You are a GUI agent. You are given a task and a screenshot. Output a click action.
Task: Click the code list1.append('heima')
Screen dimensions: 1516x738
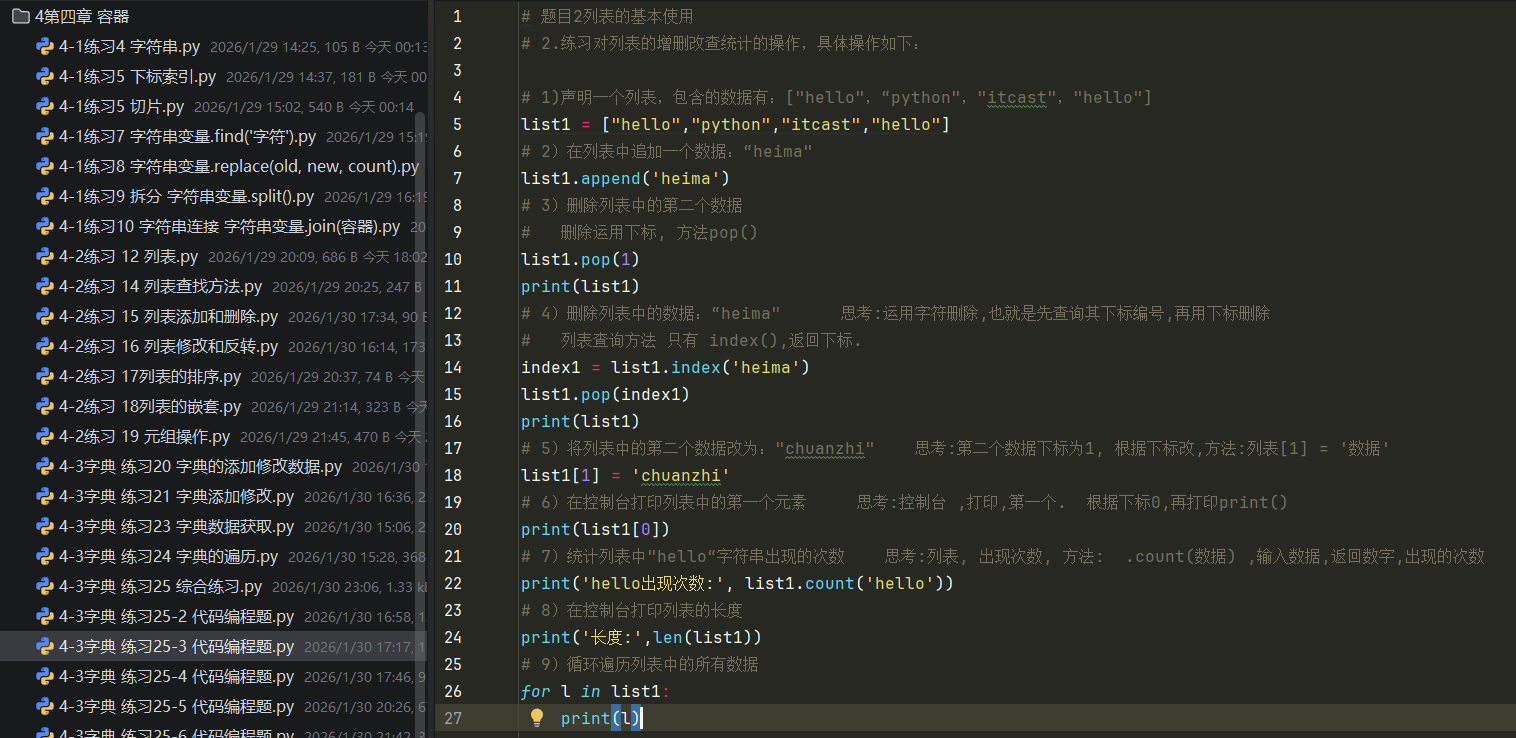click(x=625, y=178)
